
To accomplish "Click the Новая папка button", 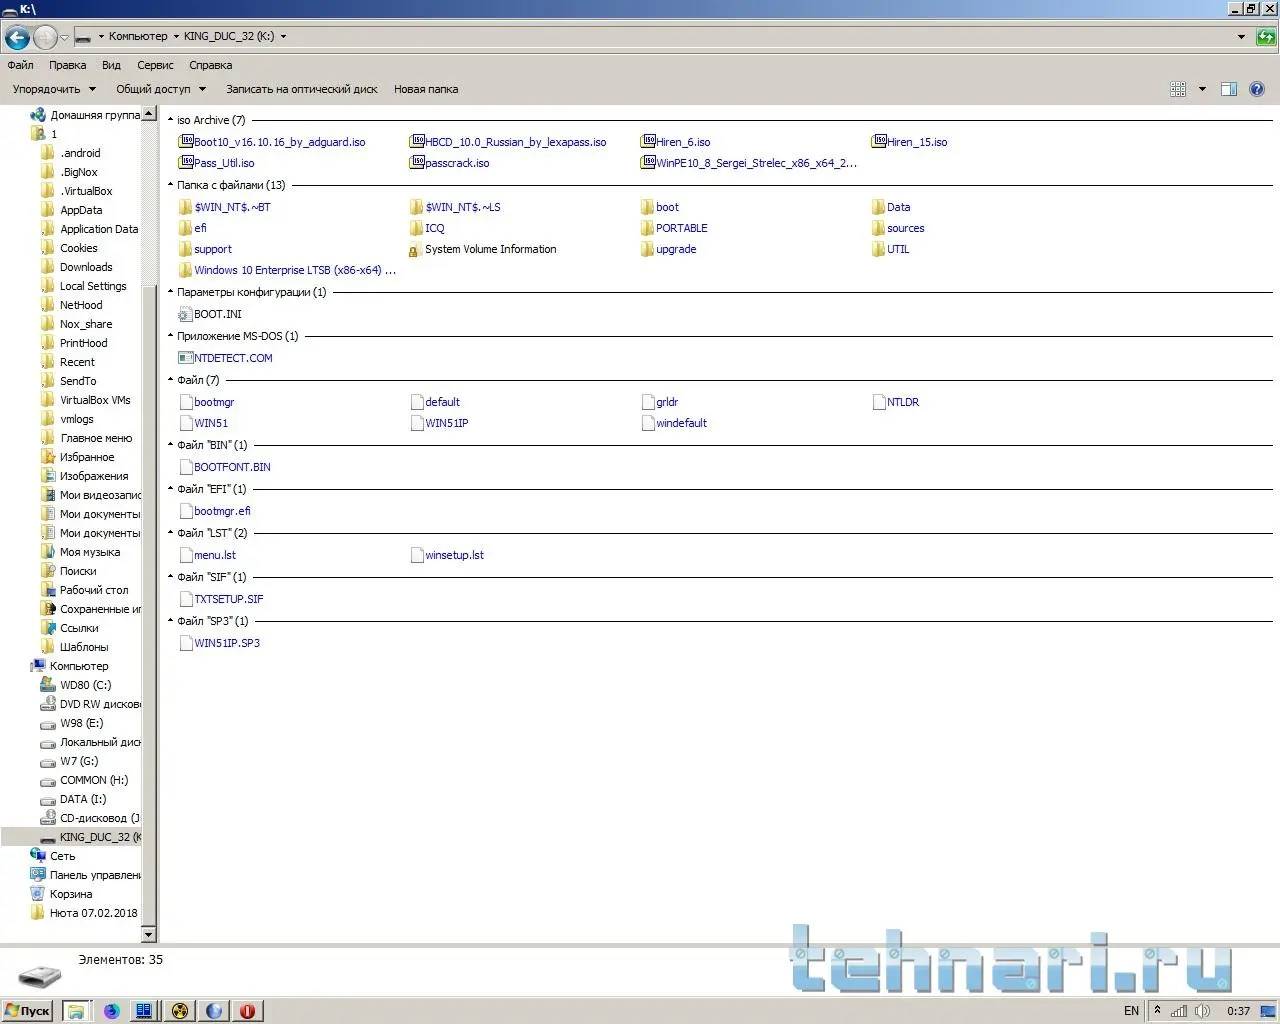I will point(426,89).
